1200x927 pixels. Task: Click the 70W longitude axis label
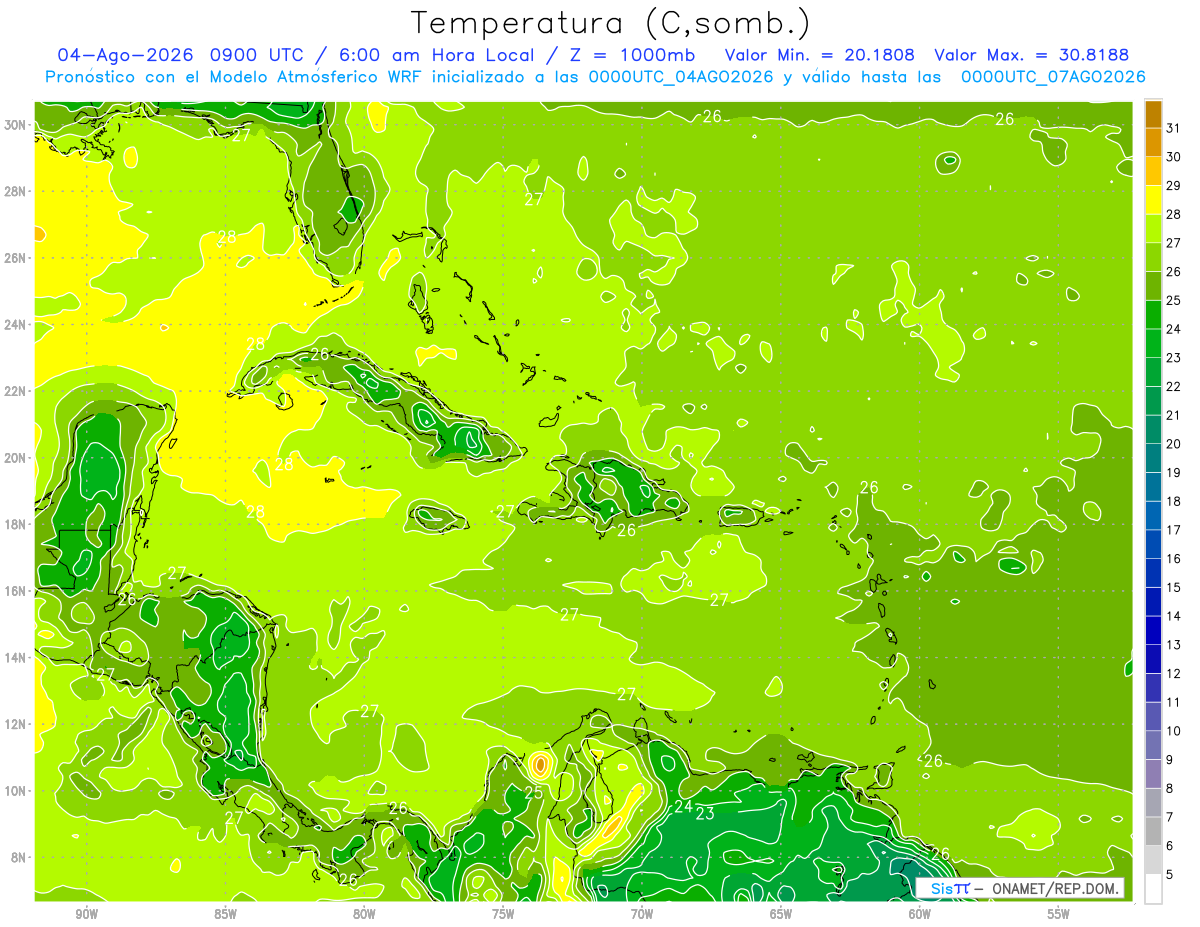point(642,914)
